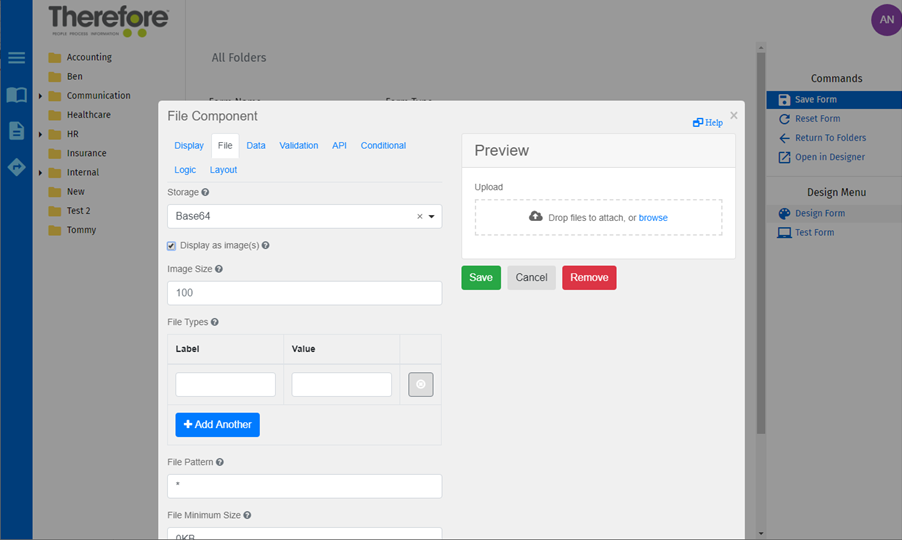Viewport: 902px width, 540px height.
Task: Click the document icon in left sidebar
Action: [16, 131]
